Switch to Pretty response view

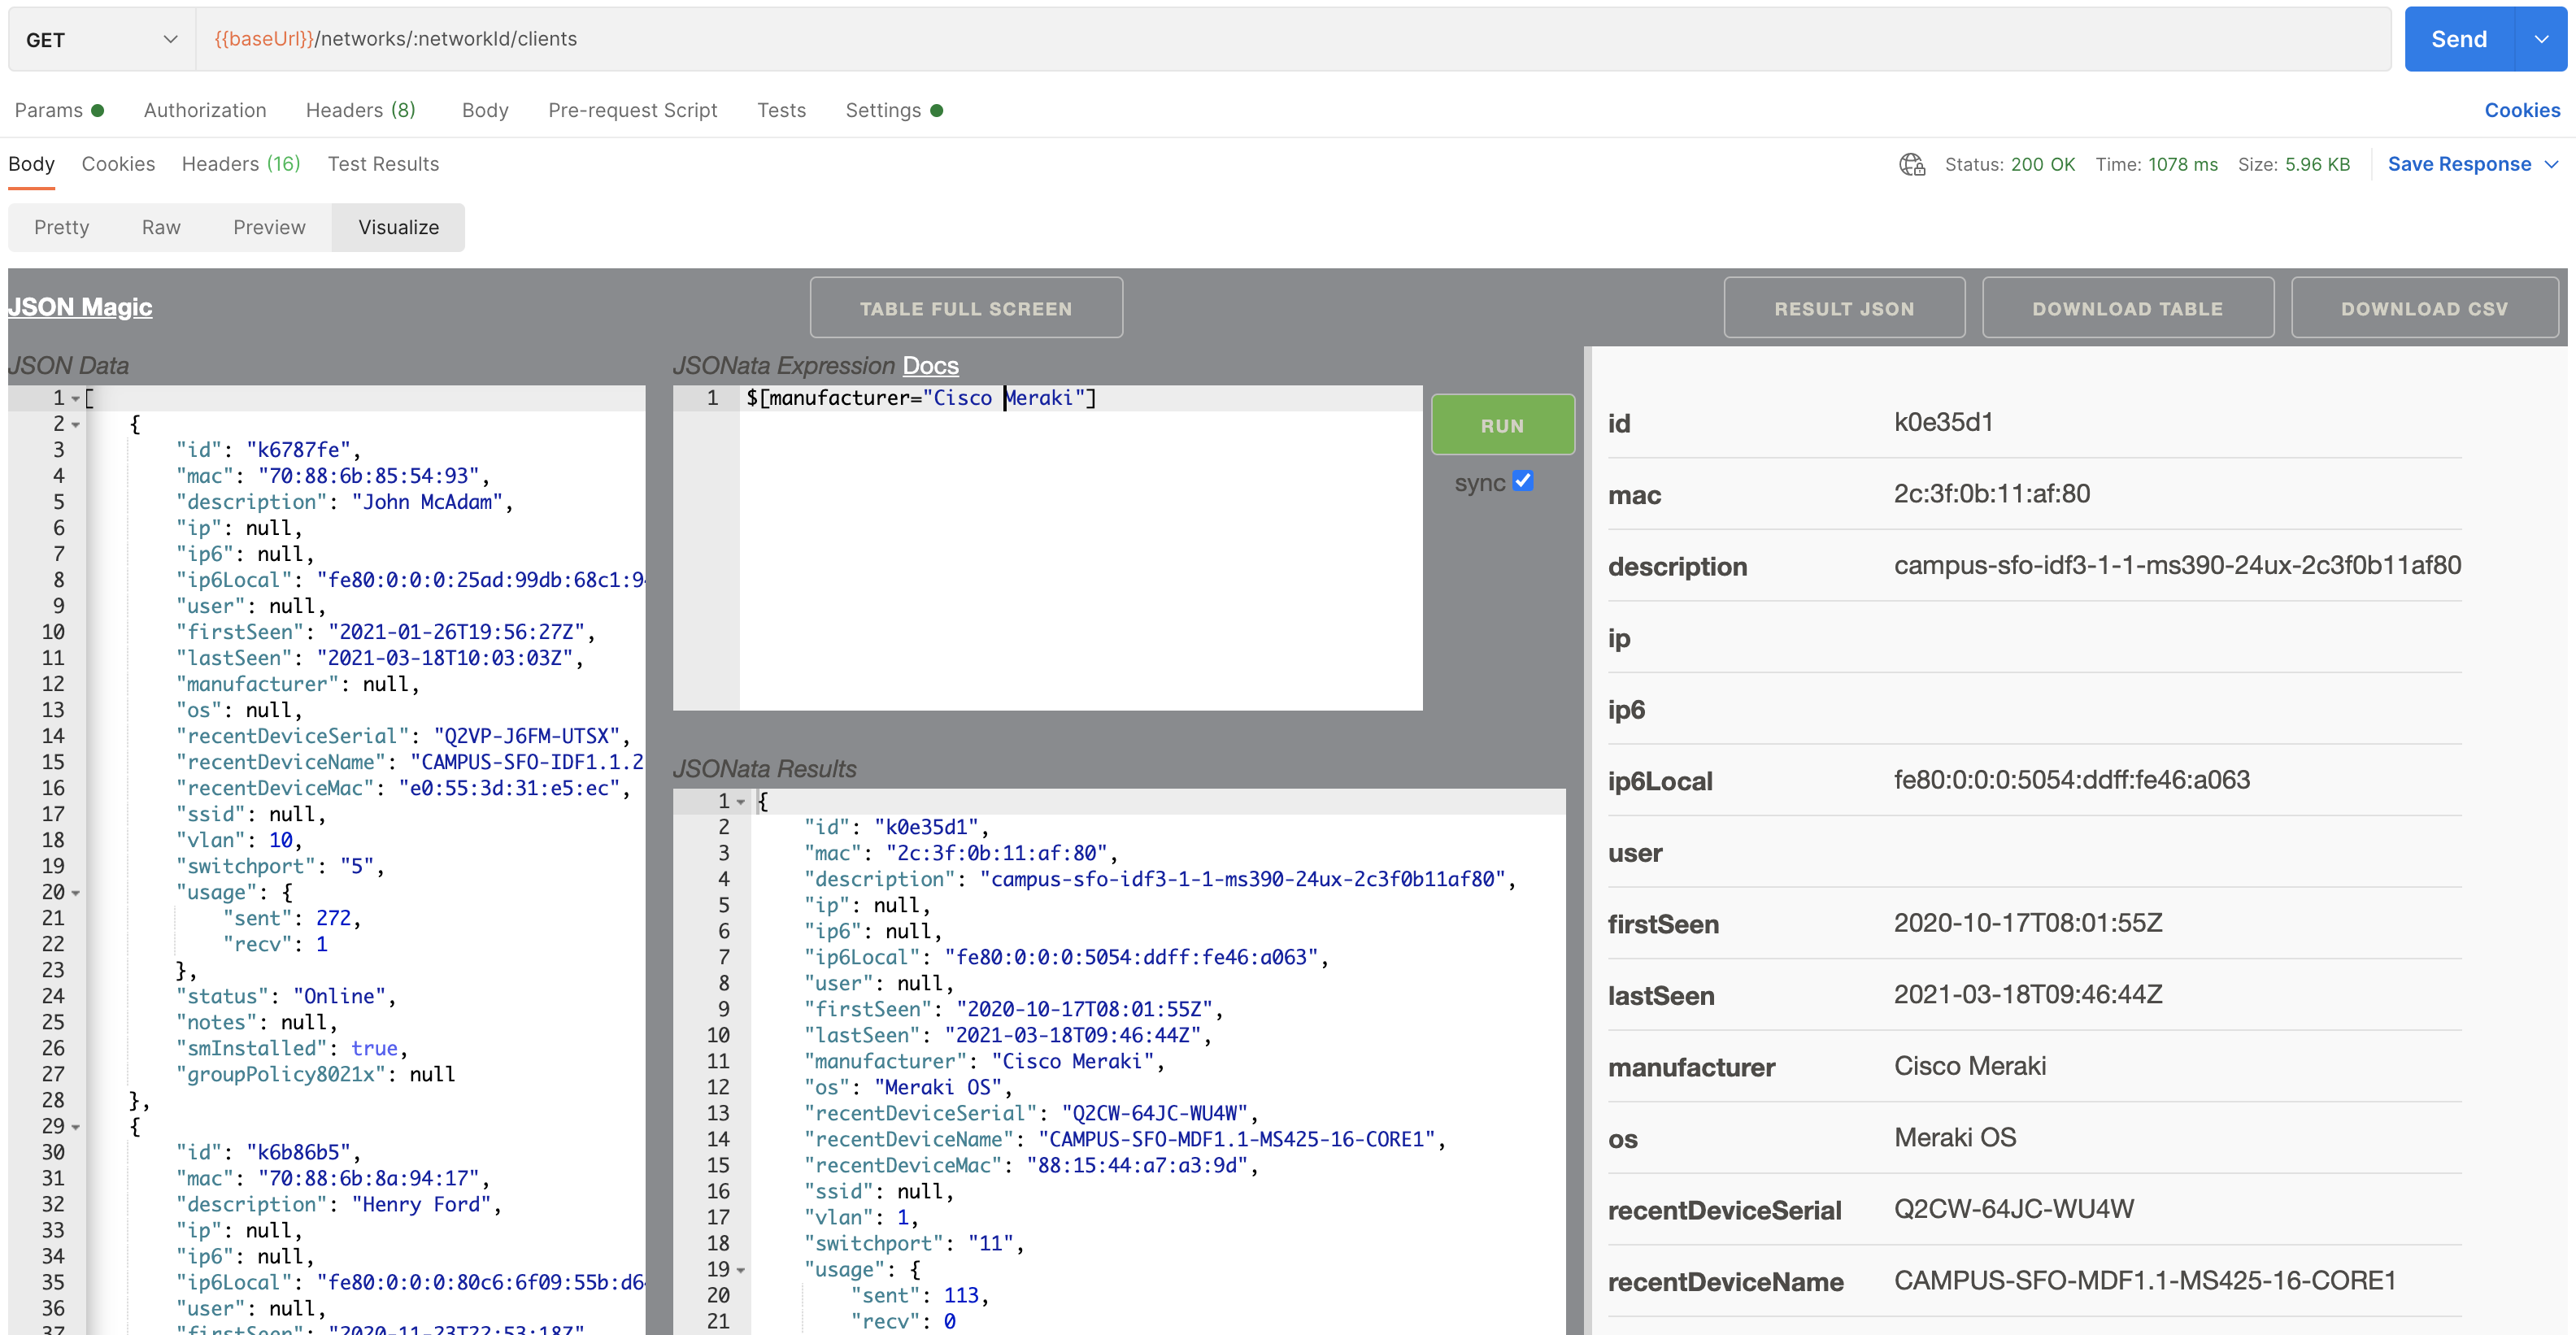pos(61,227)
